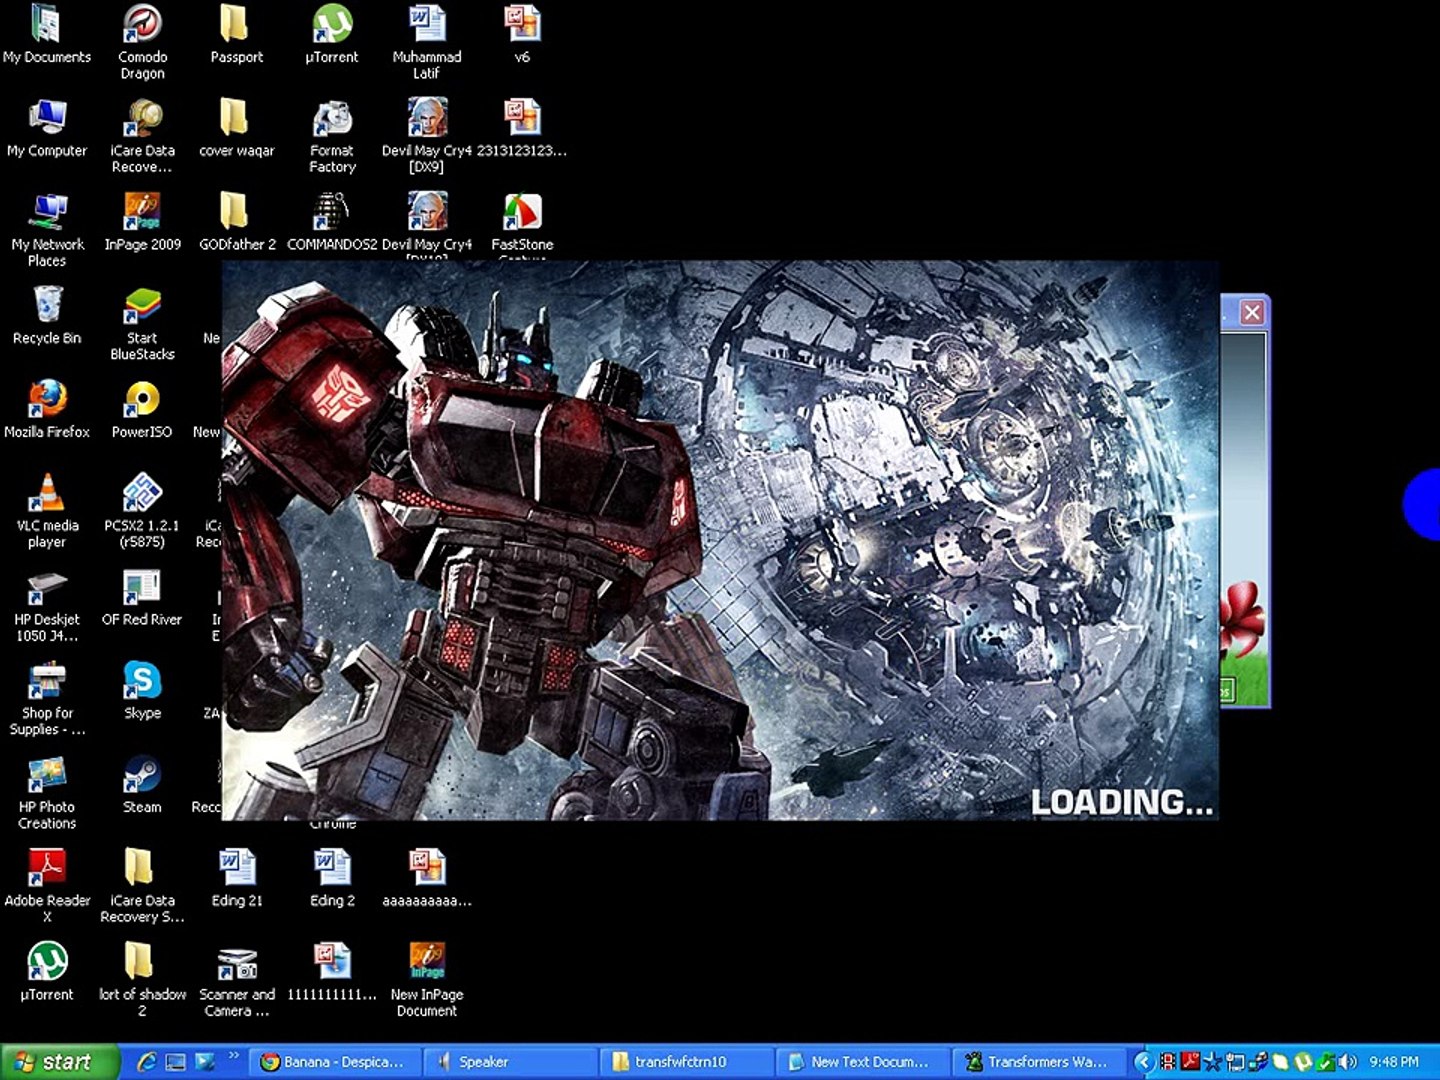Select VLC media player icon
This screenshot has width=1440, height=1080.
(47, 511)
